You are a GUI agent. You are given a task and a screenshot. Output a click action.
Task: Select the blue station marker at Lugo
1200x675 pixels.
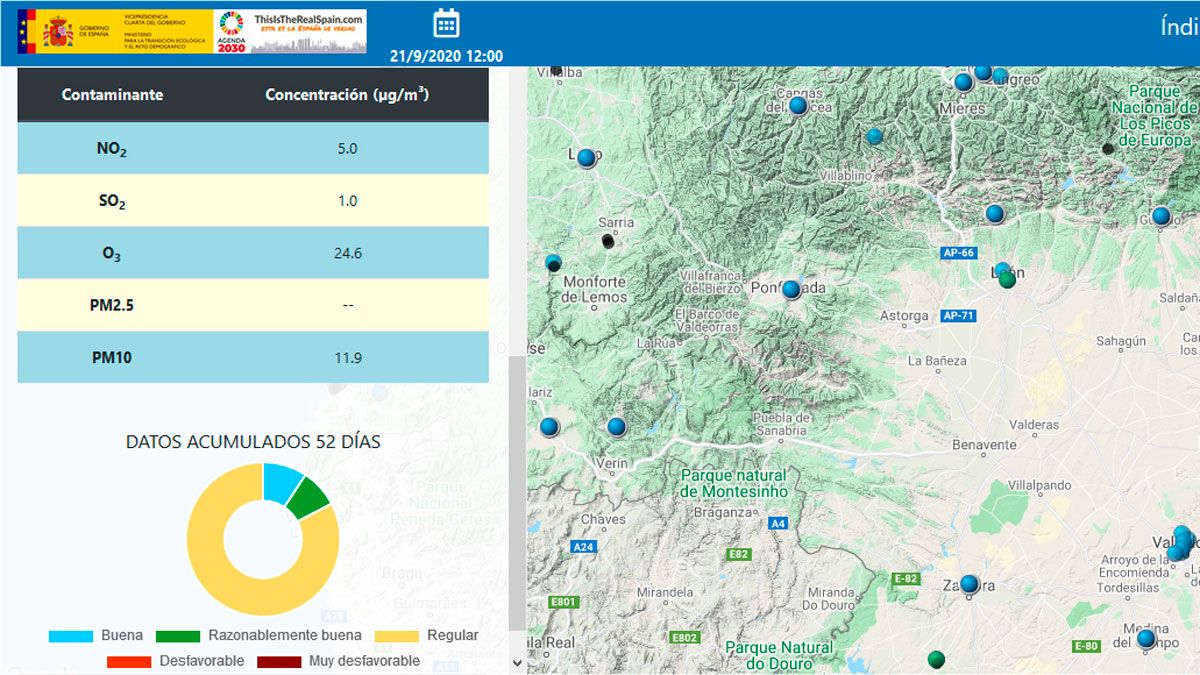click(587, 158)
